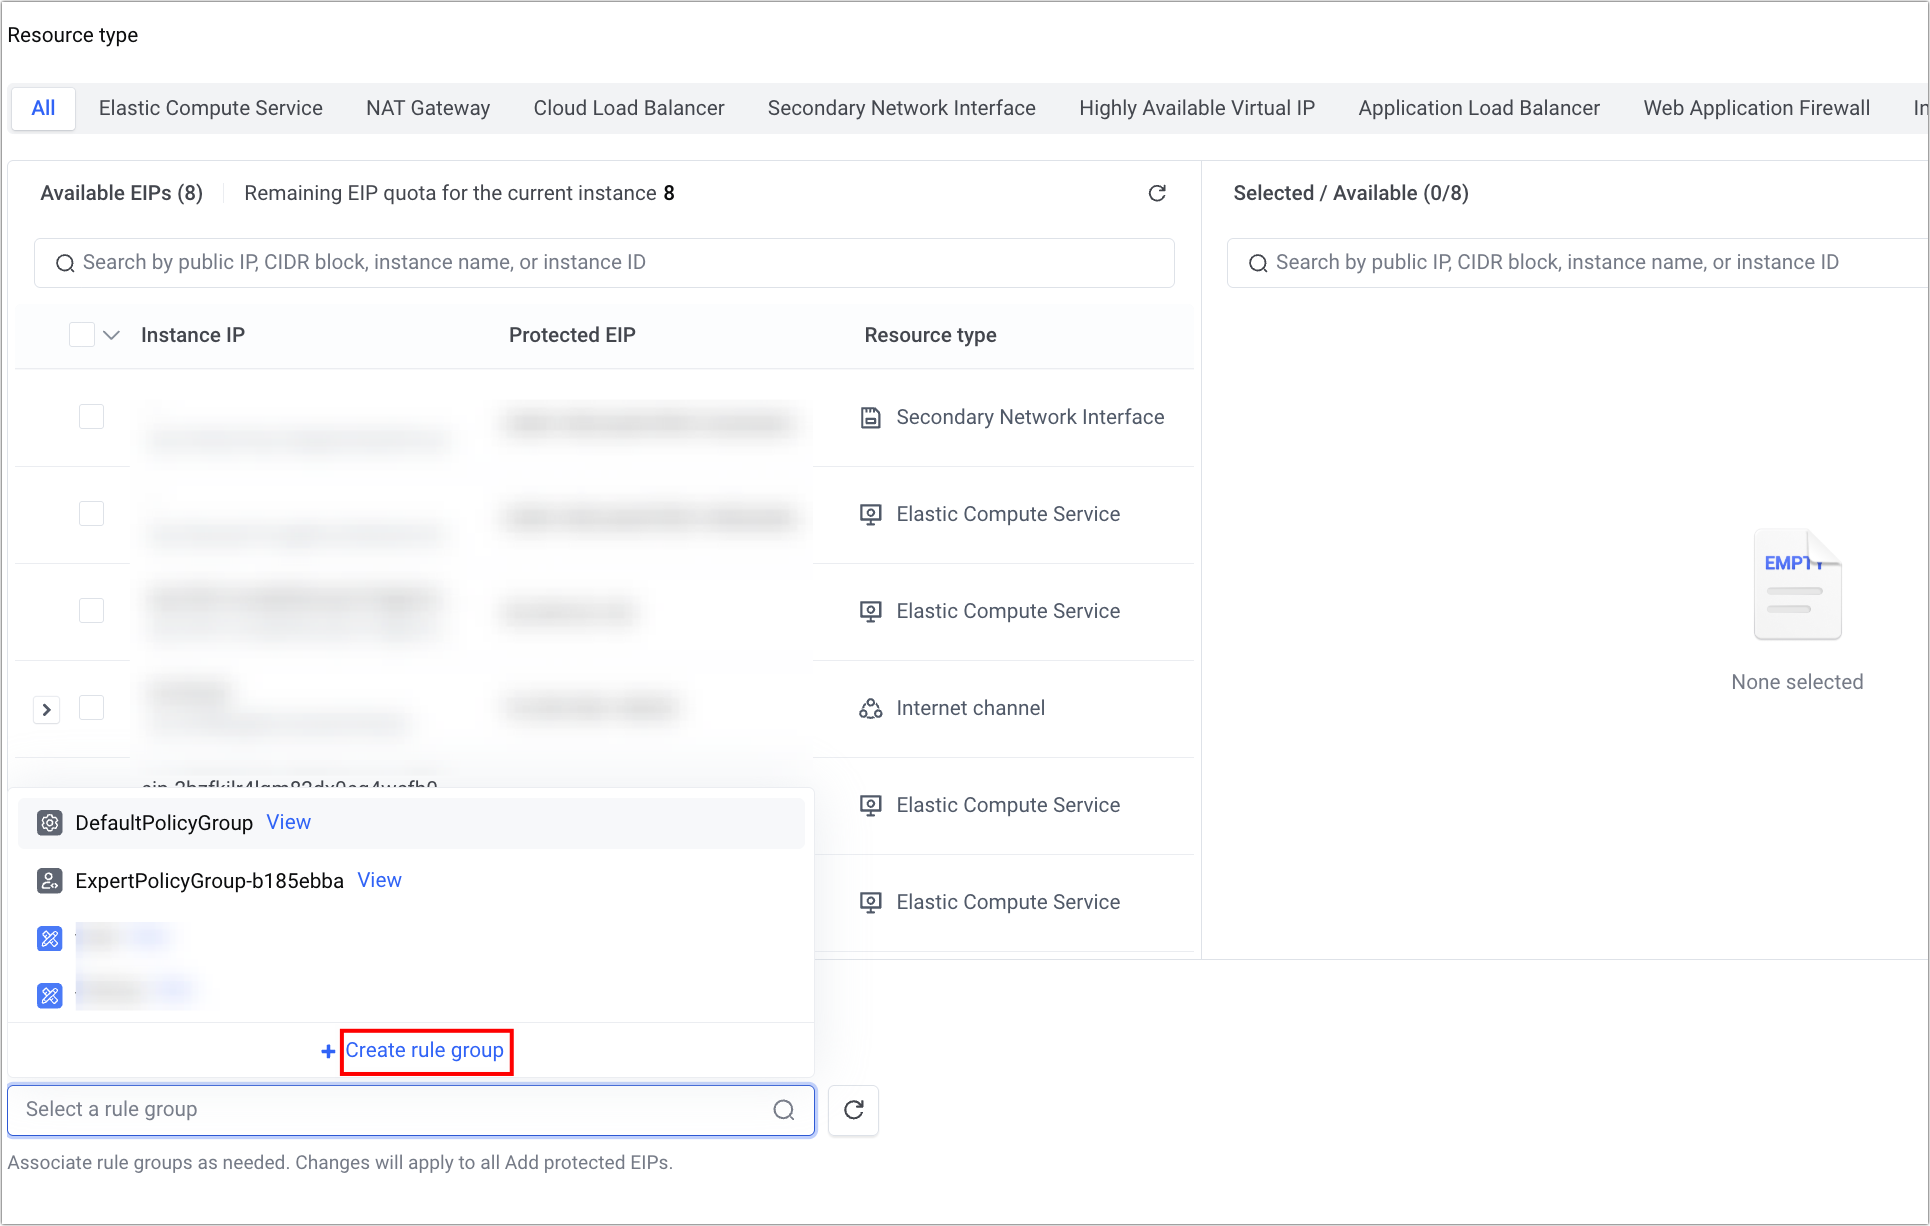Expand the Internet channel row chevron
Image resolution: width=1930 pixels, height=1226 pixels.
tap(46, 710)
